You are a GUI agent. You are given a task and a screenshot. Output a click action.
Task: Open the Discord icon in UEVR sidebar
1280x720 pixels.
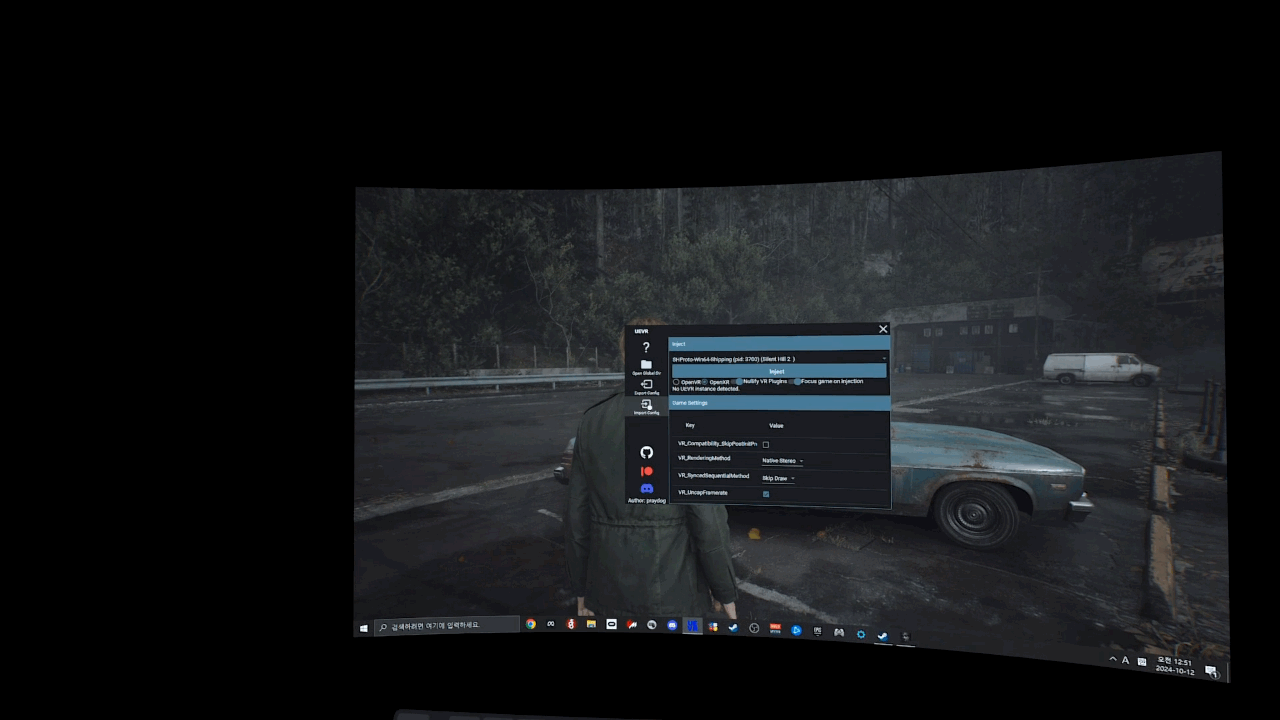(646, 488)
